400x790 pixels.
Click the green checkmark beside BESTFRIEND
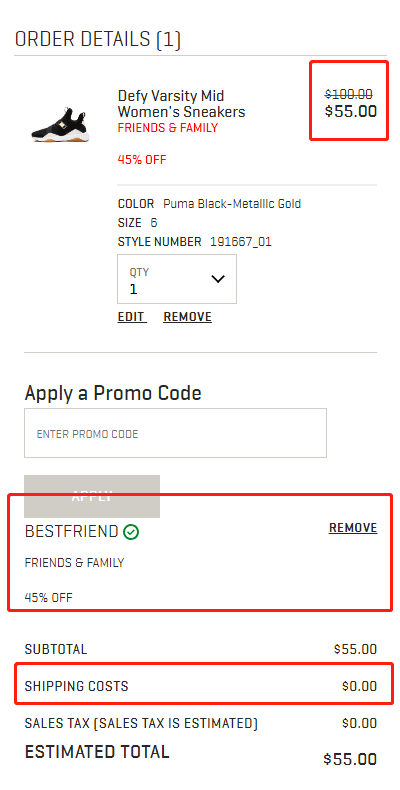click(131, 532)
